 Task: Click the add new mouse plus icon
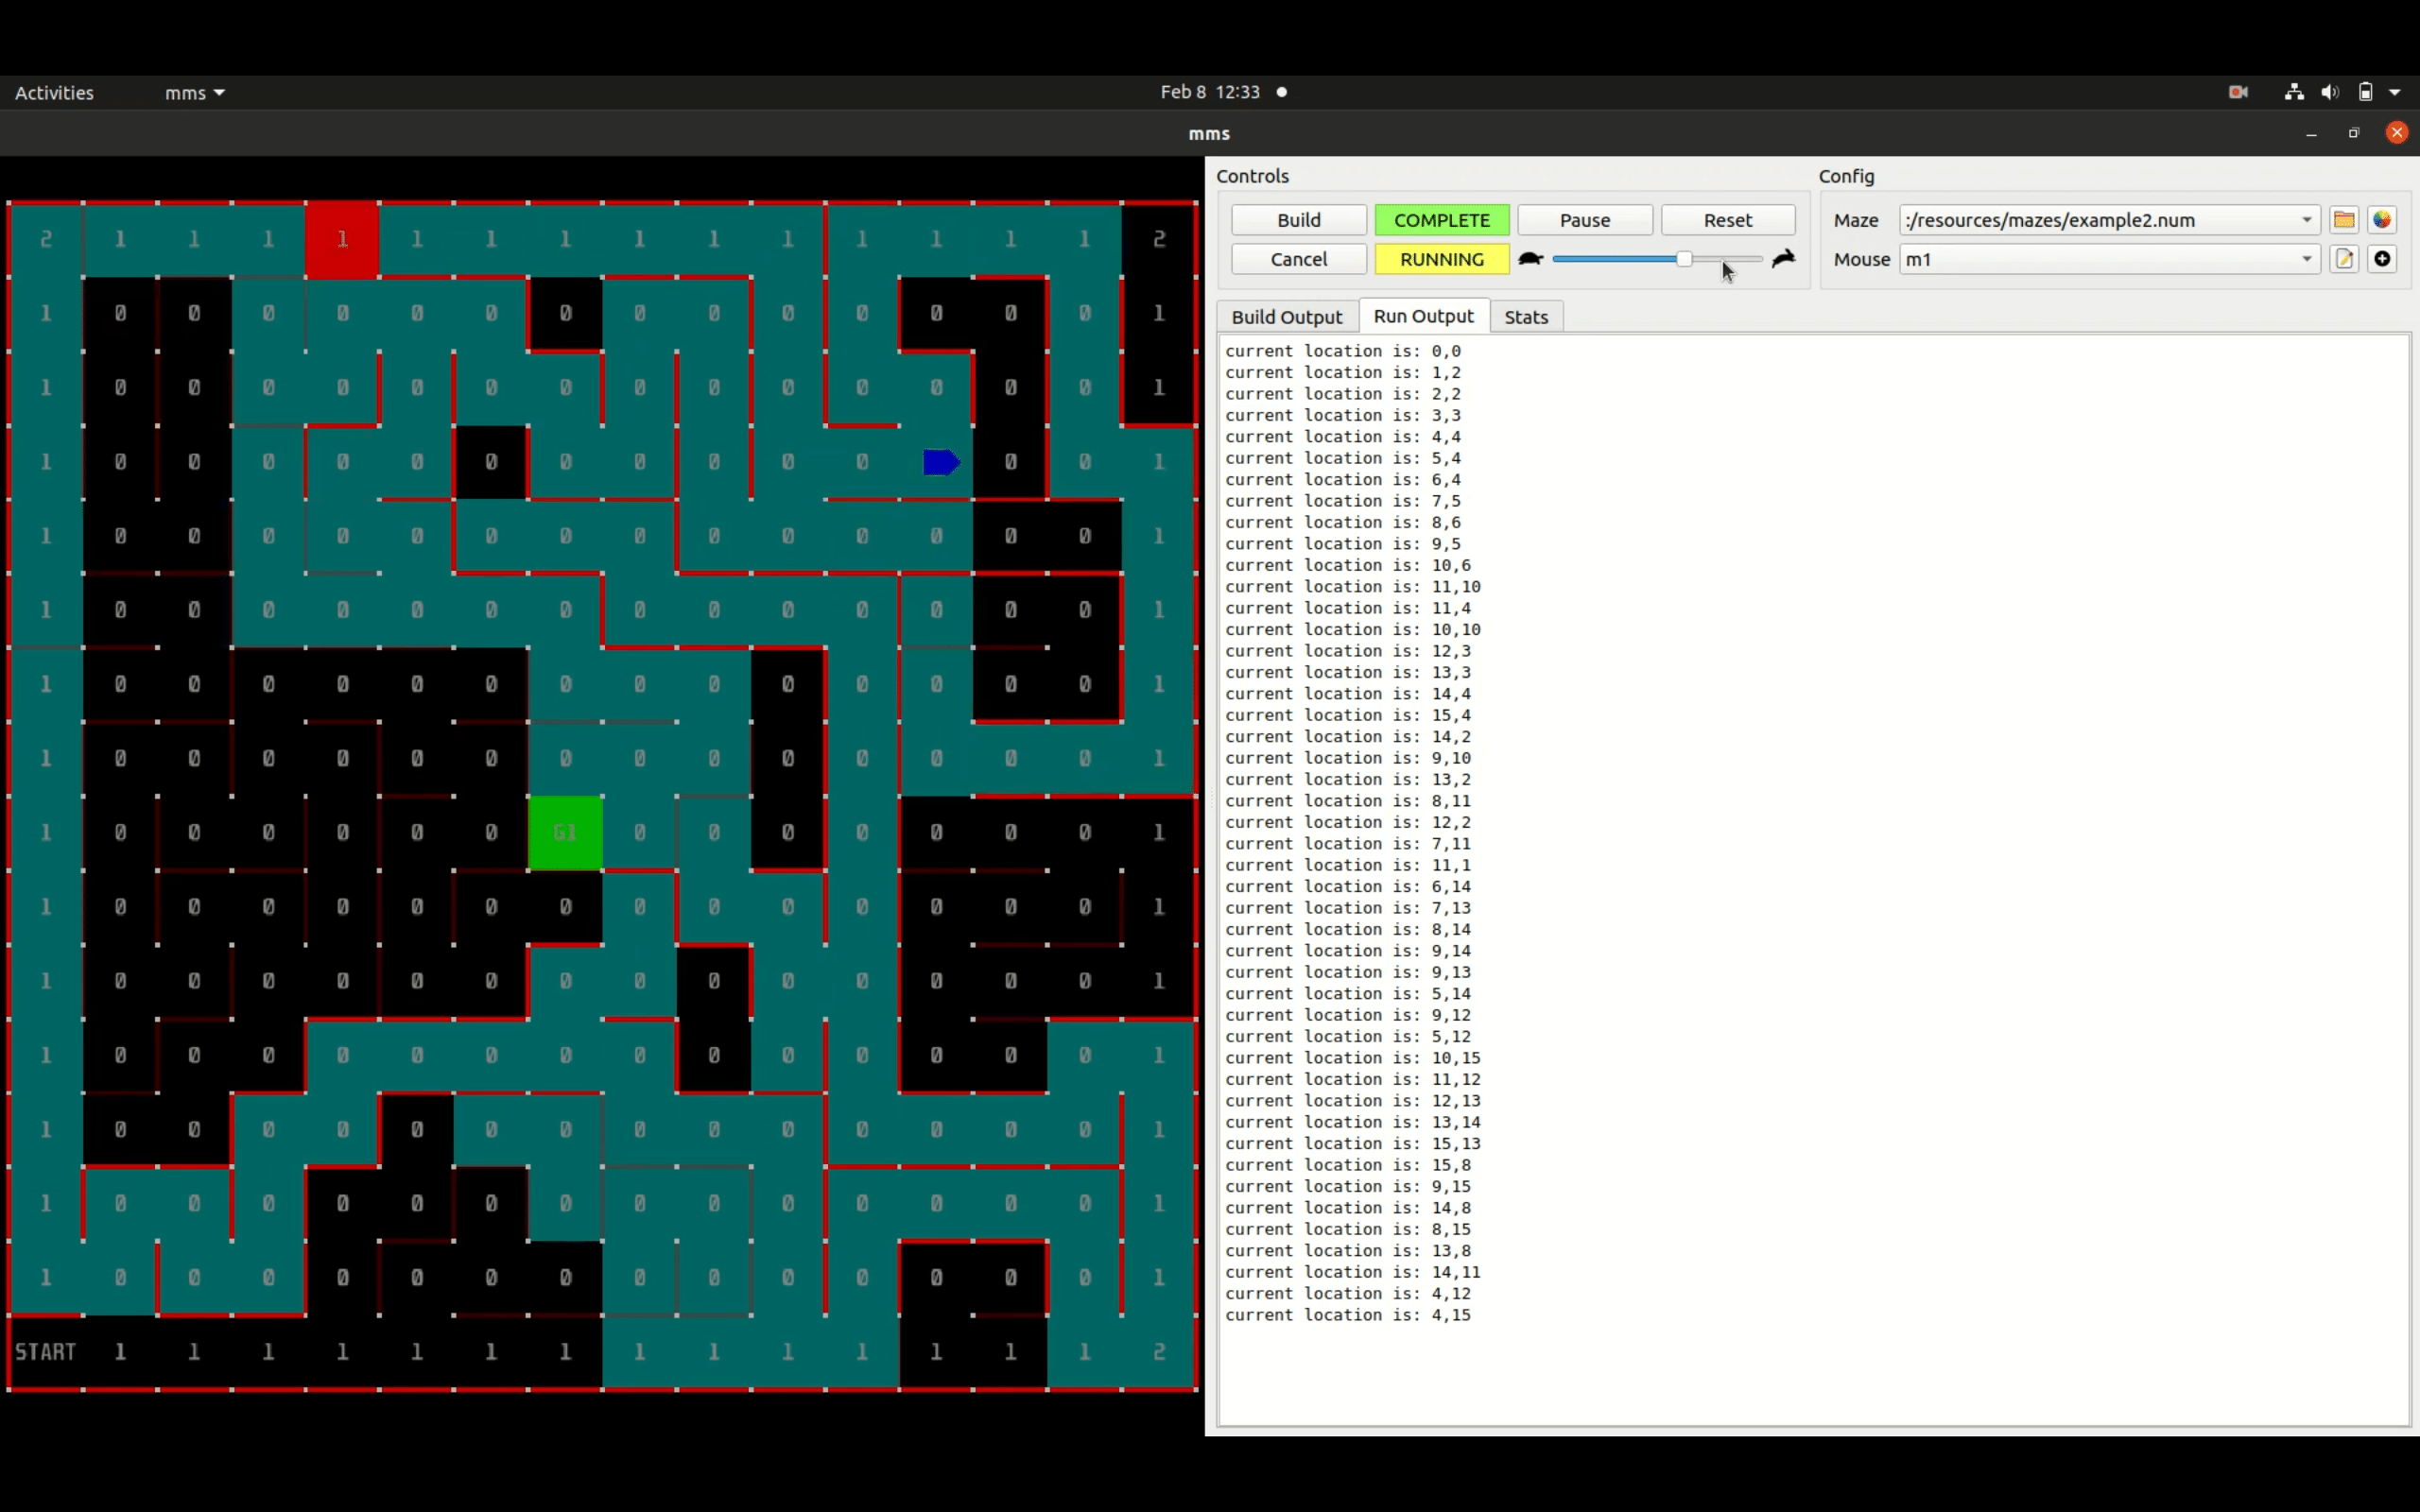[x=2382, y=259]
